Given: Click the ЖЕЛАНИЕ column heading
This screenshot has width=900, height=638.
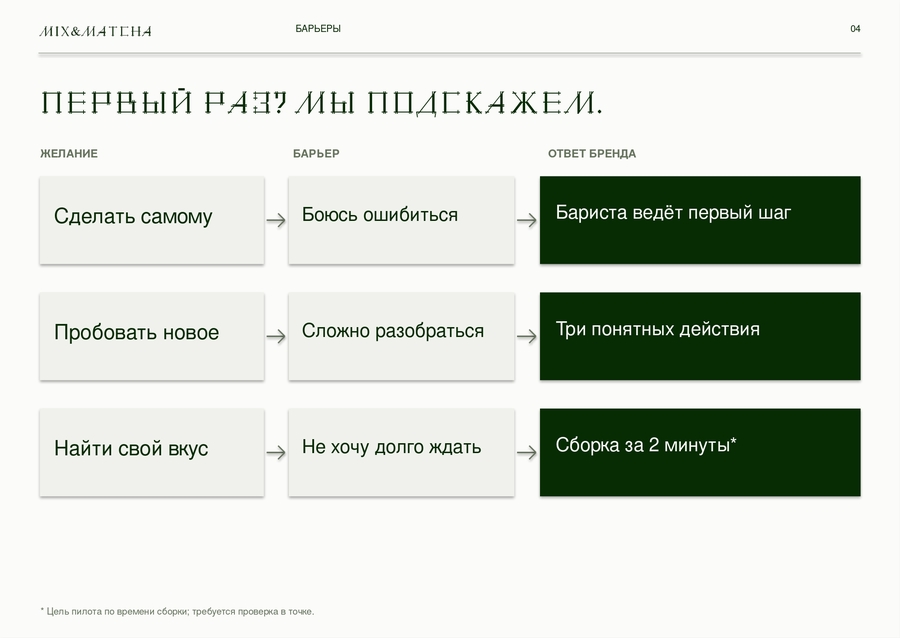Looking at the screenshot, I should [x=69, y=154].
